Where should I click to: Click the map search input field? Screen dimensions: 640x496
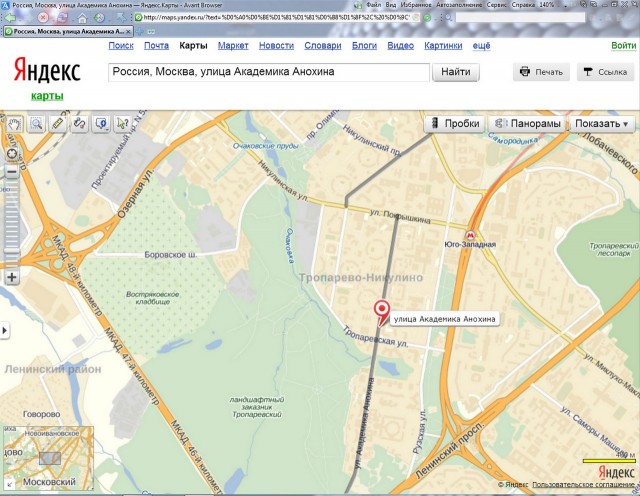coord(269,72)
